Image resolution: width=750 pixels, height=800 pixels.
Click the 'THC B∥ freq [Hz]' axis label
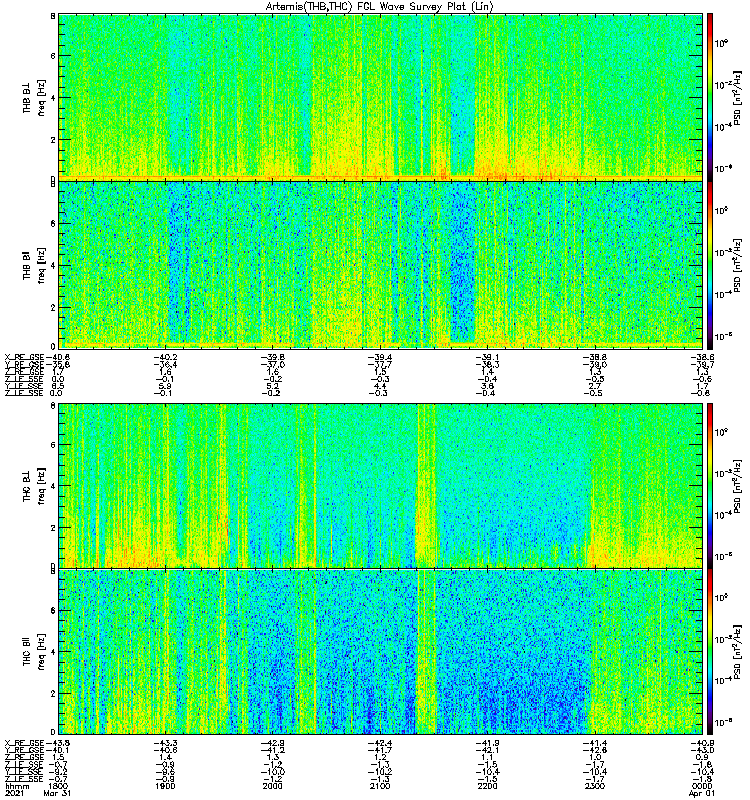34,652
